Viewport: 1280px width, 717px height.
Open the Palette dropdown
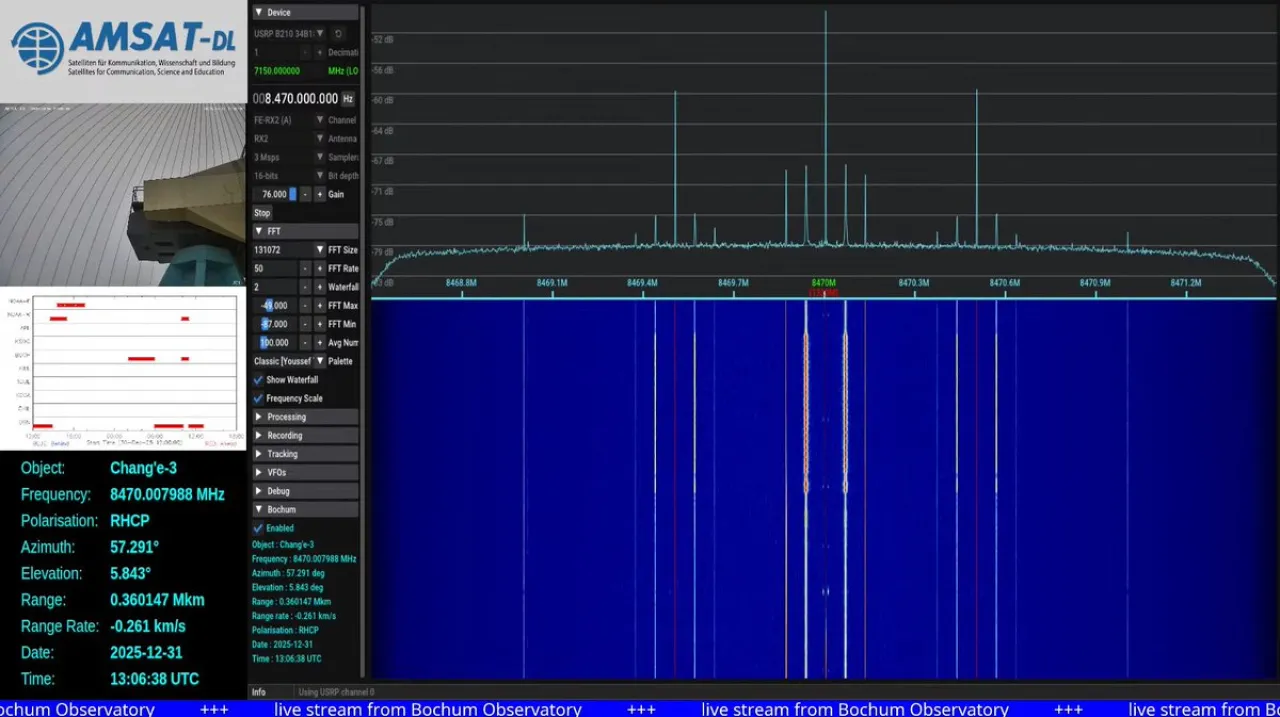[x=320, y=361]
